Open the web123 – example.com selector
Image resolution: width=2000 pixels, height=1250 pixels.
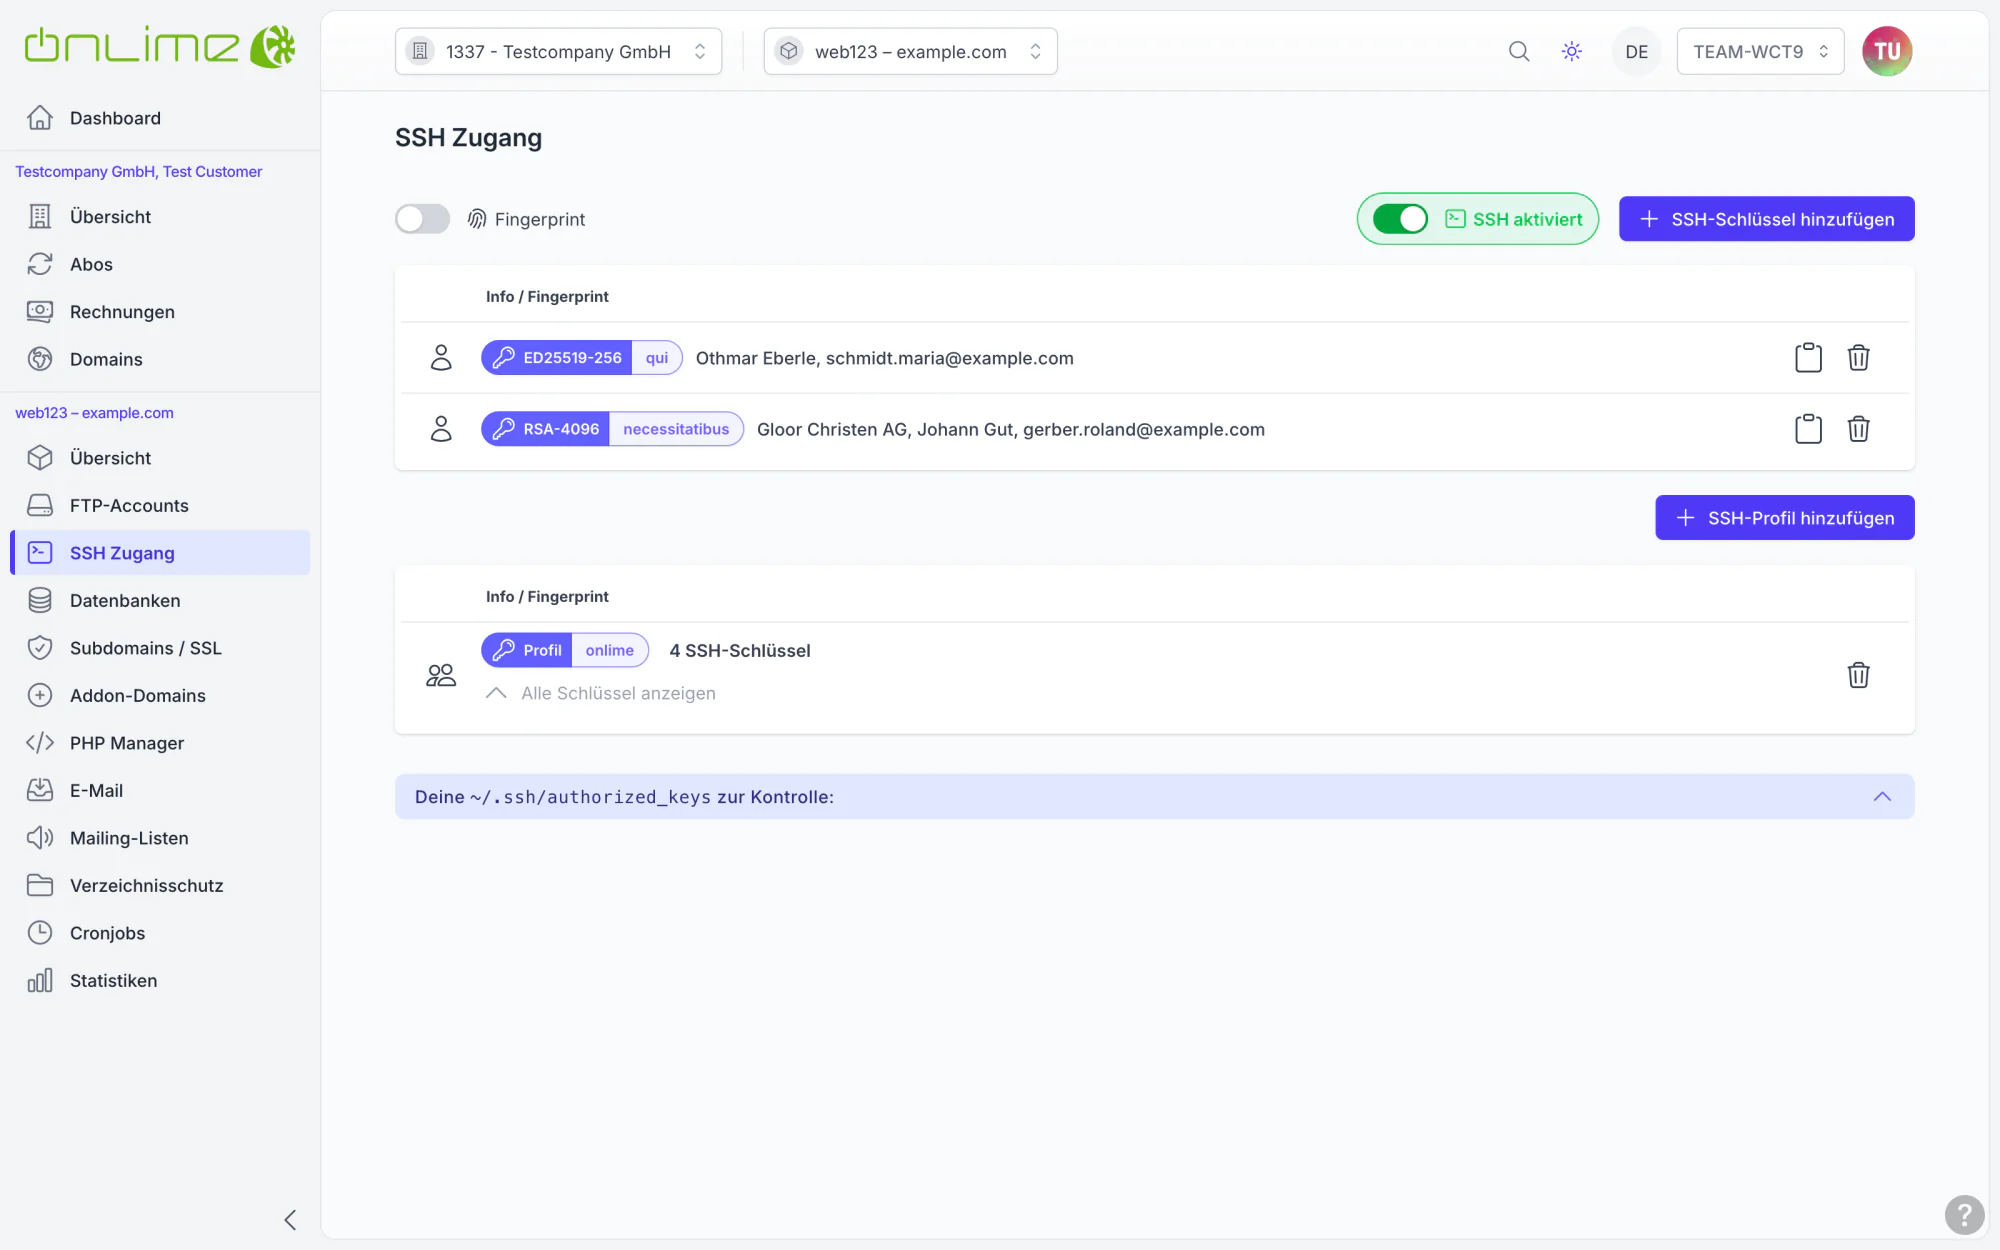pyautogui.click(x=910, y=51)
